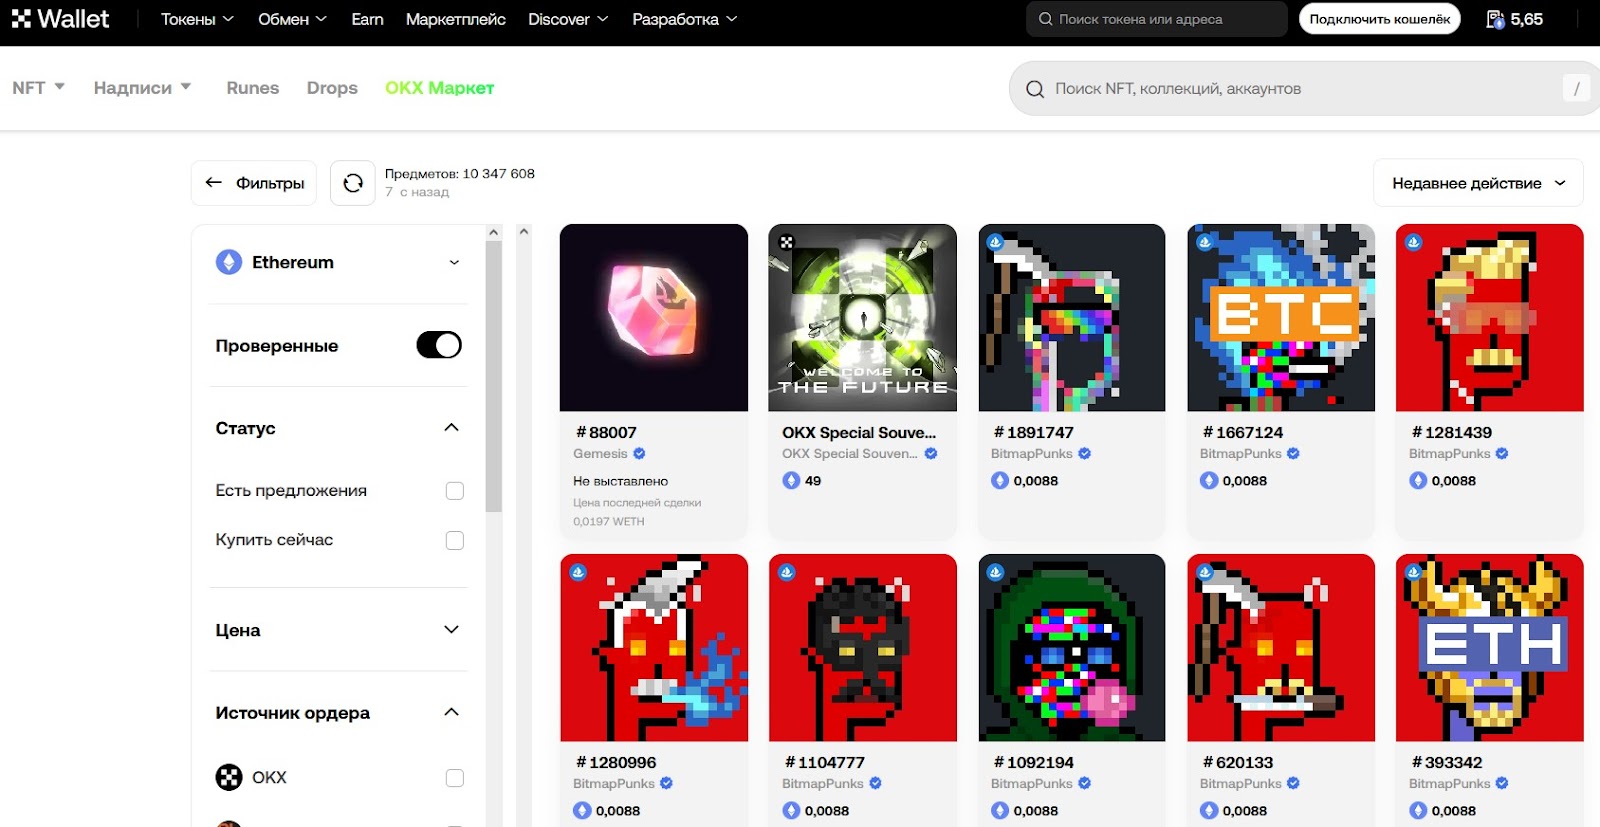The height and width of the screenshot is (827, 1600).
Task: Open the #88007 pink crystal thumbnail
Action: click(654, 318)
